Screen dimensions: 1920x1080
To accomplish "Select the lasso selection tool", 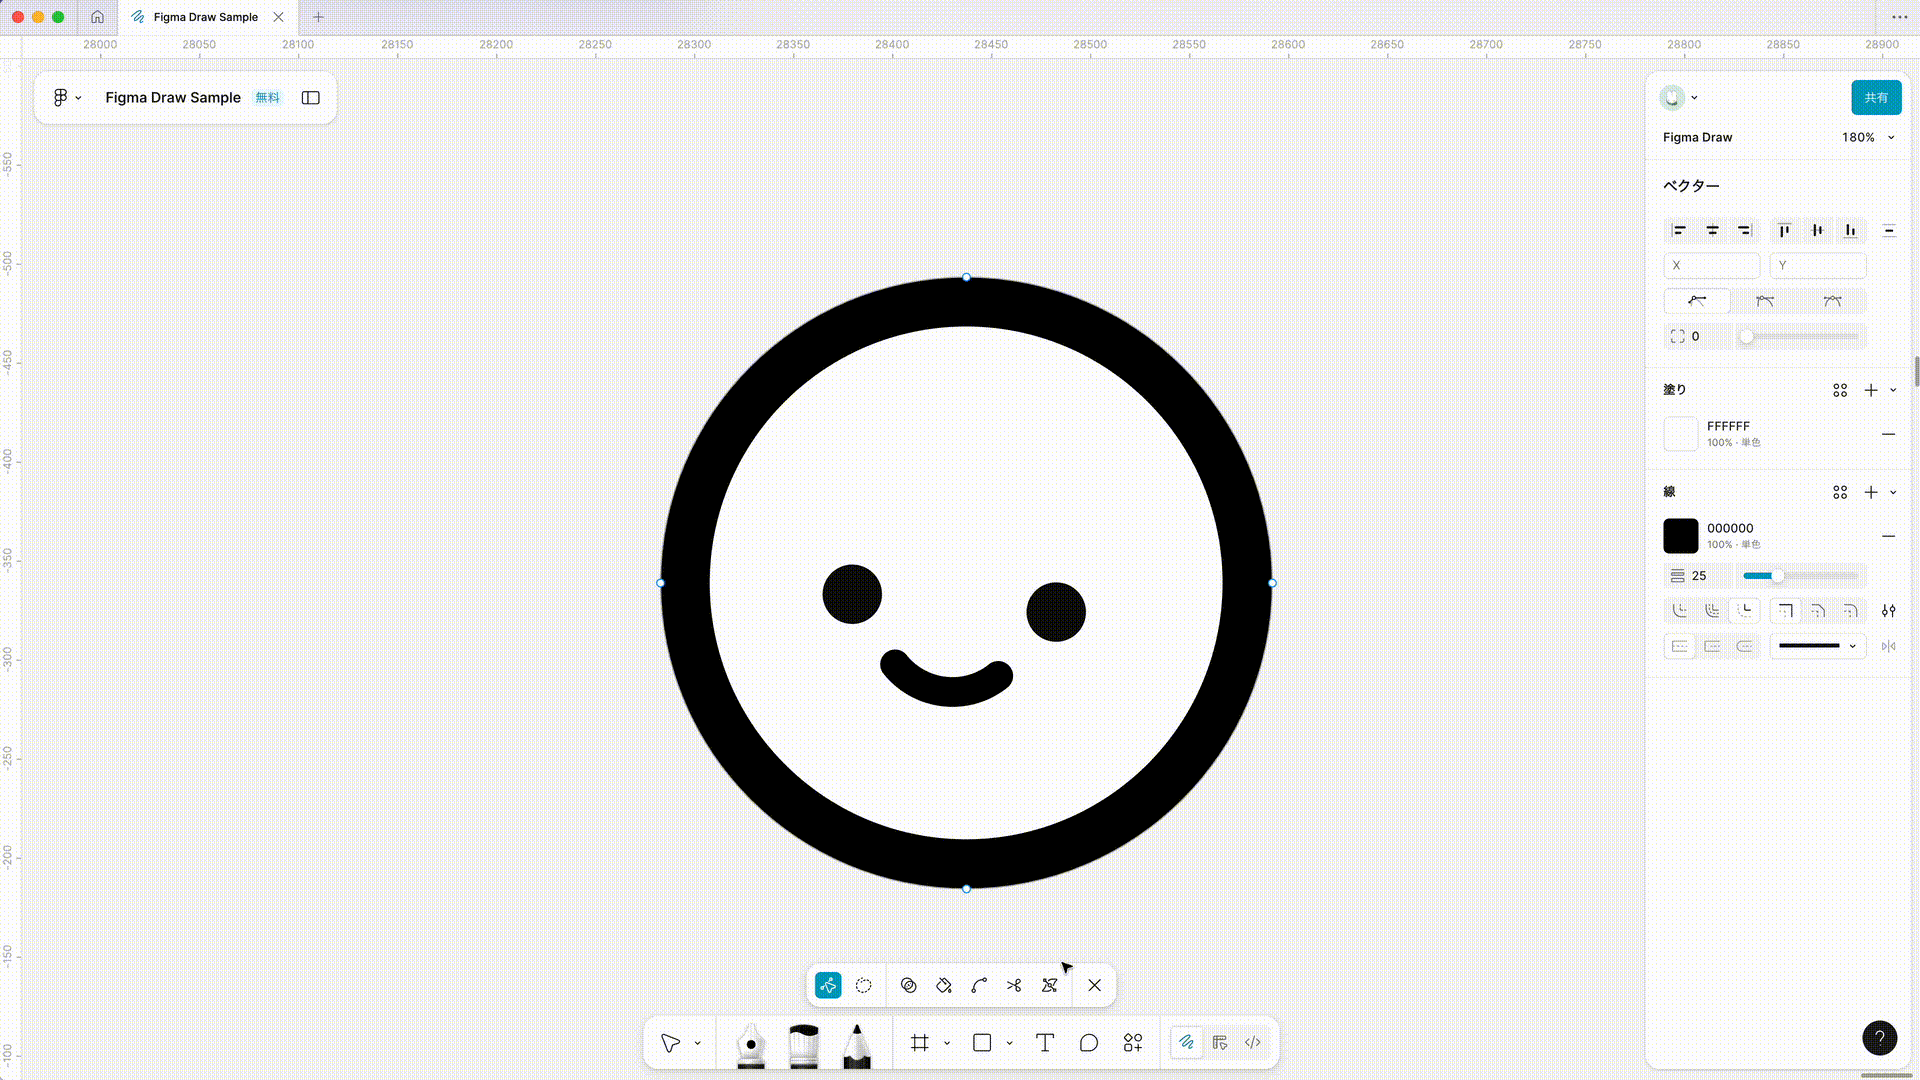I will click(864, 985).
